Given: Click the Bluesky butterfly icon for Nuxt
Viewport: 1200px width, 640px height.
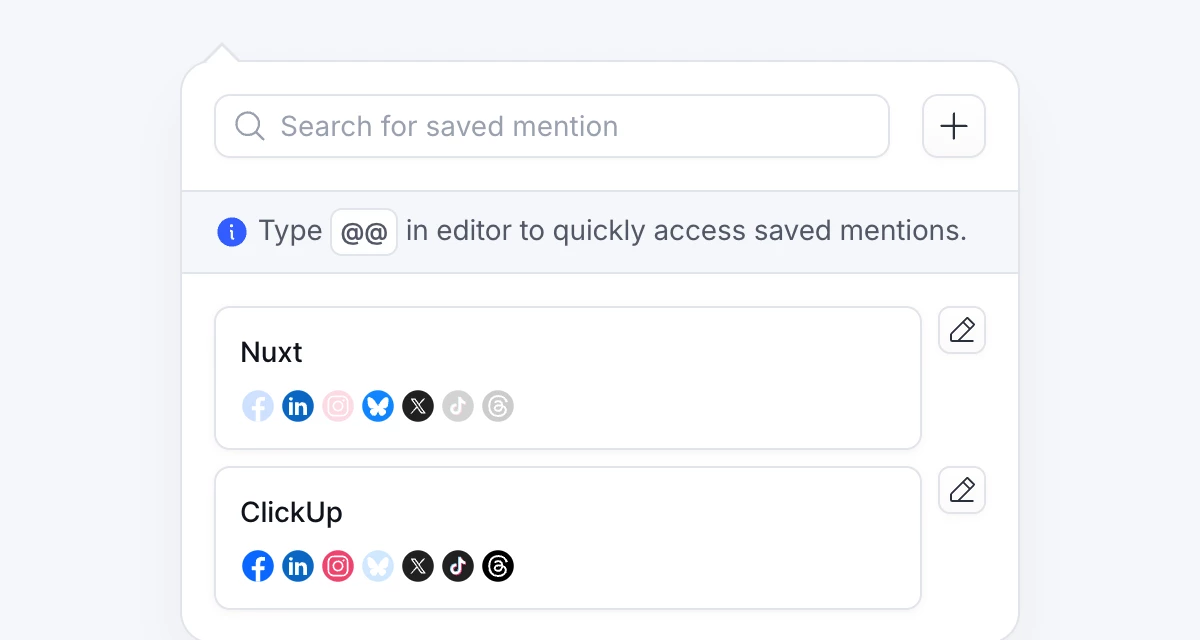Looking at the screenshot, I should [x=378, y=406].
